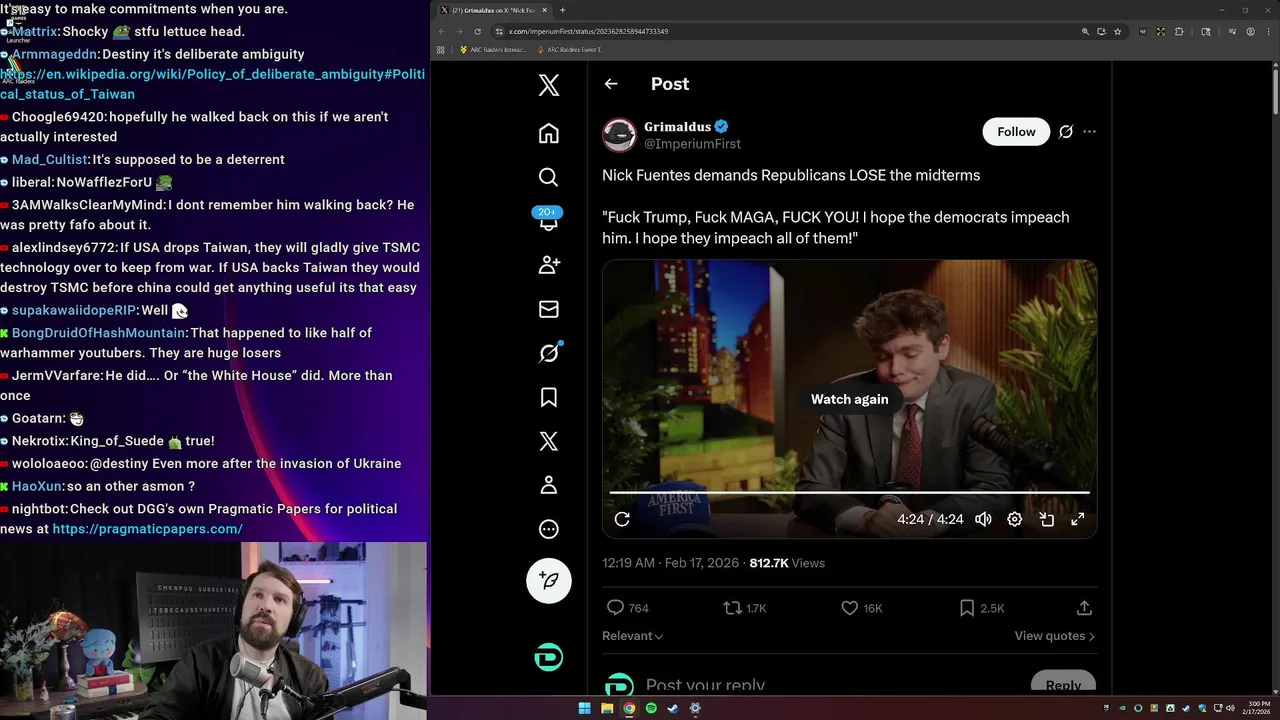Open a new browser tab
The image size is (1280, 720).
(562, 10)
